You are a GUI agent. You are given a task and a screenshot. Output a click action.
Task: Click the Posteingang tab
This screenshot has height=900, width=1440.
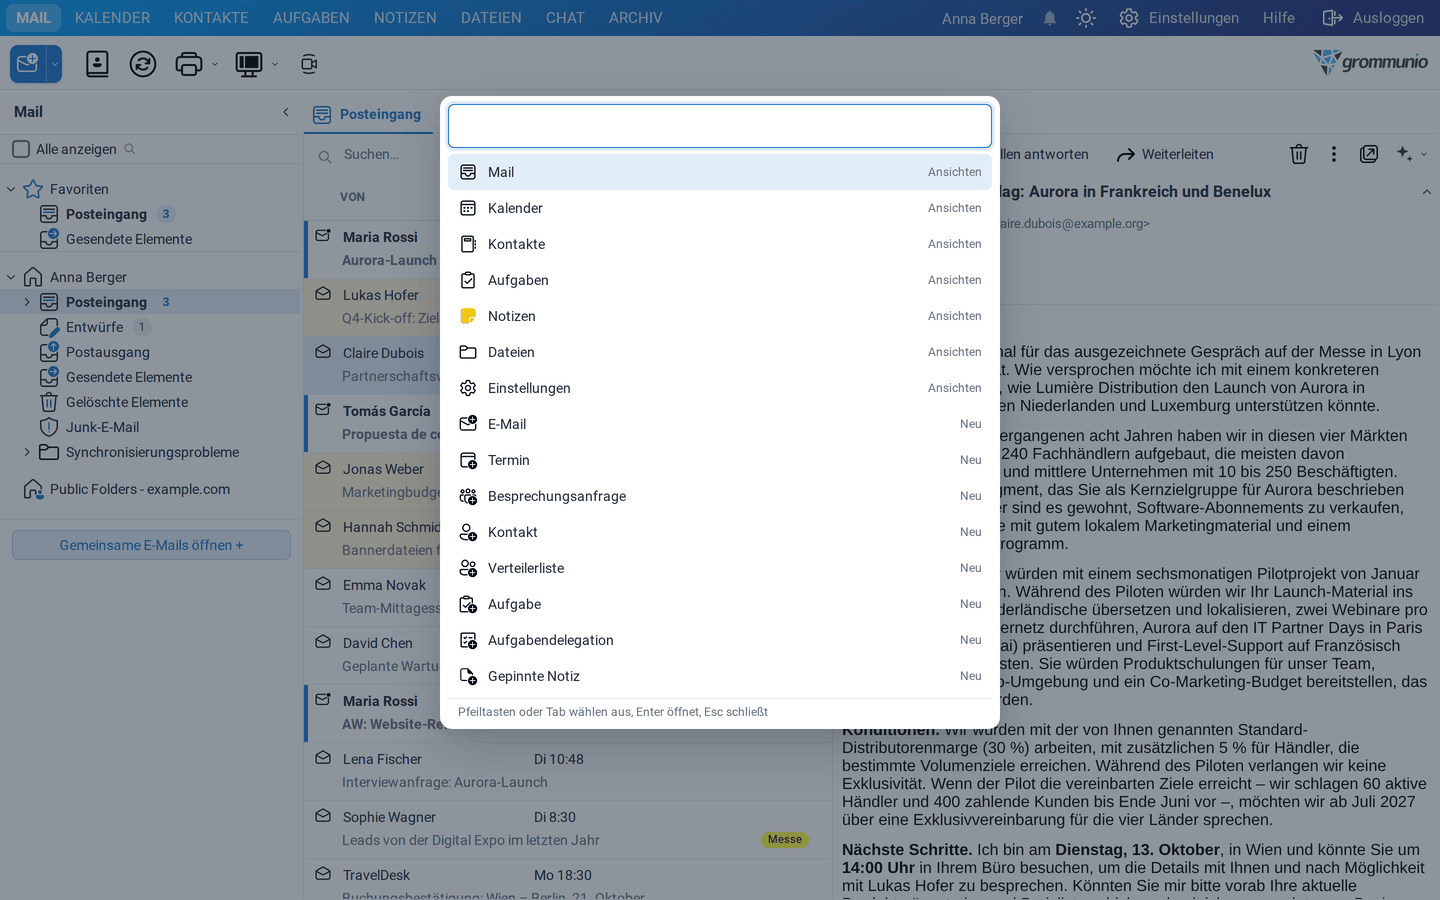pyautogui.click(x=368, y=114)
